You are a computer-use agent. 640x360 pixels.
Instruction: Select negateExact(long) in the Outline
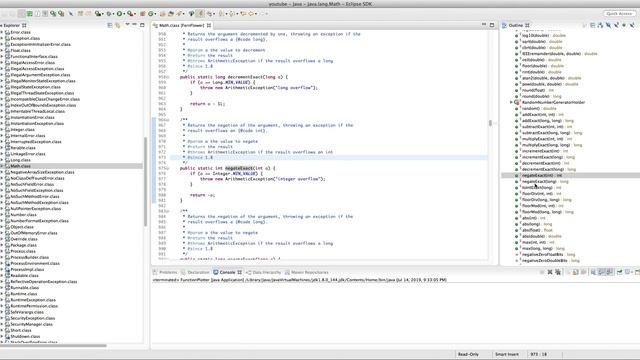[545, 181]
